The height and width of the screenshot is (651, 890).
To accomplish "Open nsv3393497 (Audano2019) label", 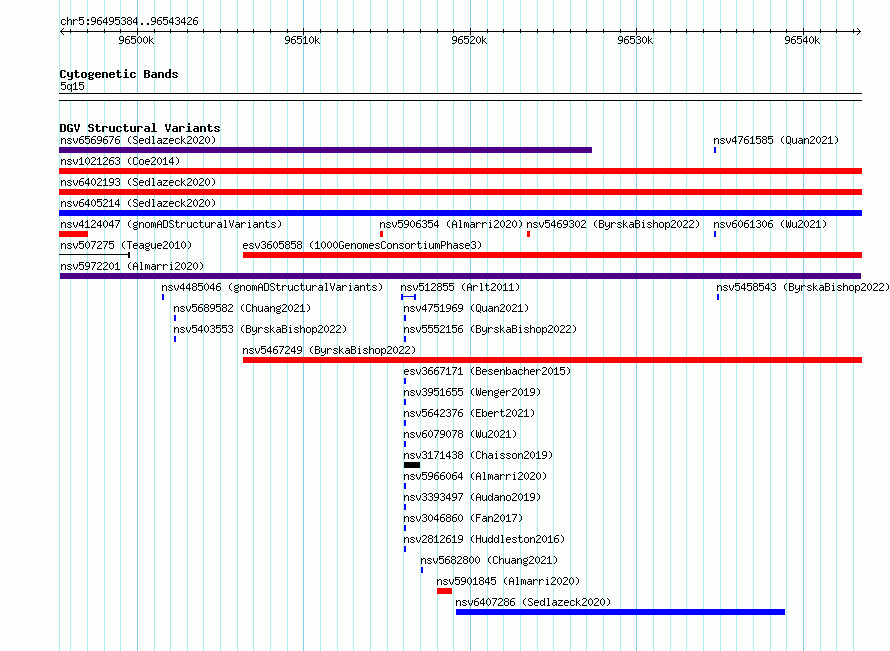I will click(x=472, y=497).
